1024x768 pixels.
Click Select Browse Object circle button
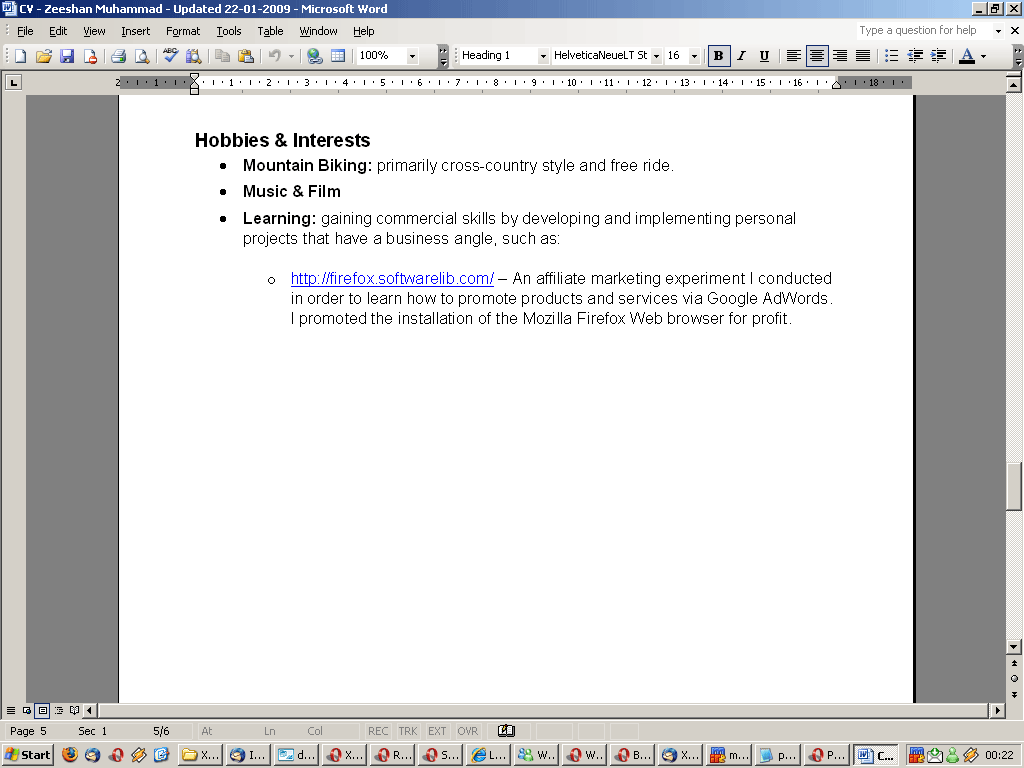point(1014,679)
